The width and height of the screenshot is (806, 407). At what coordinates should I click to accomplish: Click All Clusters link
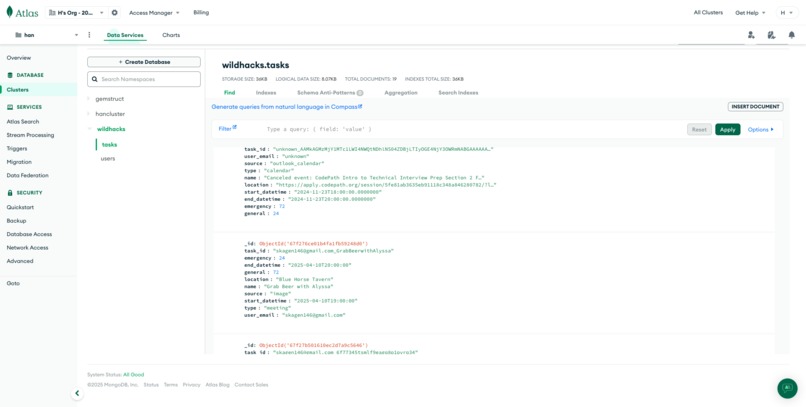708,12
